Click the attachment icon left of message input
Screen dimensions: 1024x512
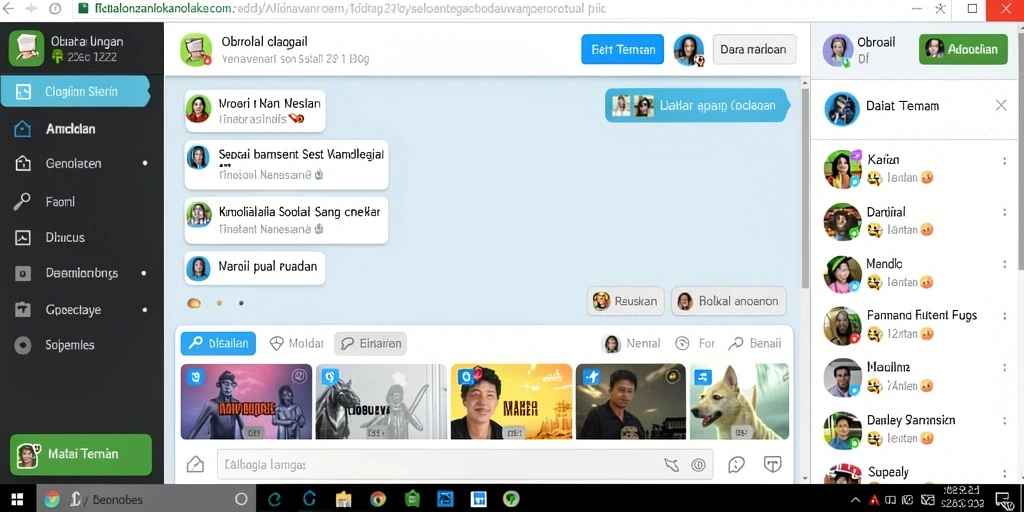pyautogui.click(x=195, y=464)
